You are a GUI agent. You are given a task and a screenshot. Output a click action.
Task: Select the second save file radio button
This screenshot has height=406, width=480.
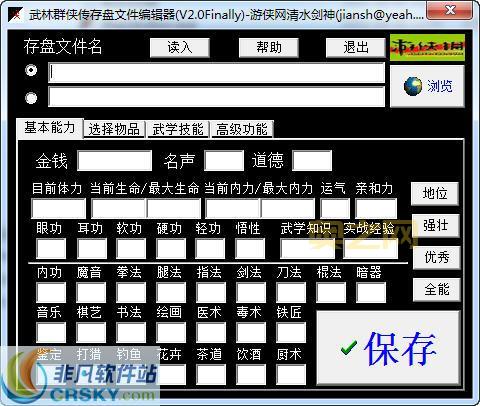click(31, 98)
